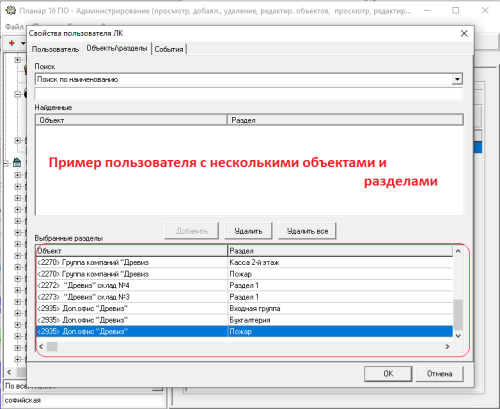Click the Отмена button
Screen dimensions: 500x409
pyautogui.click(x=439, y=374)
